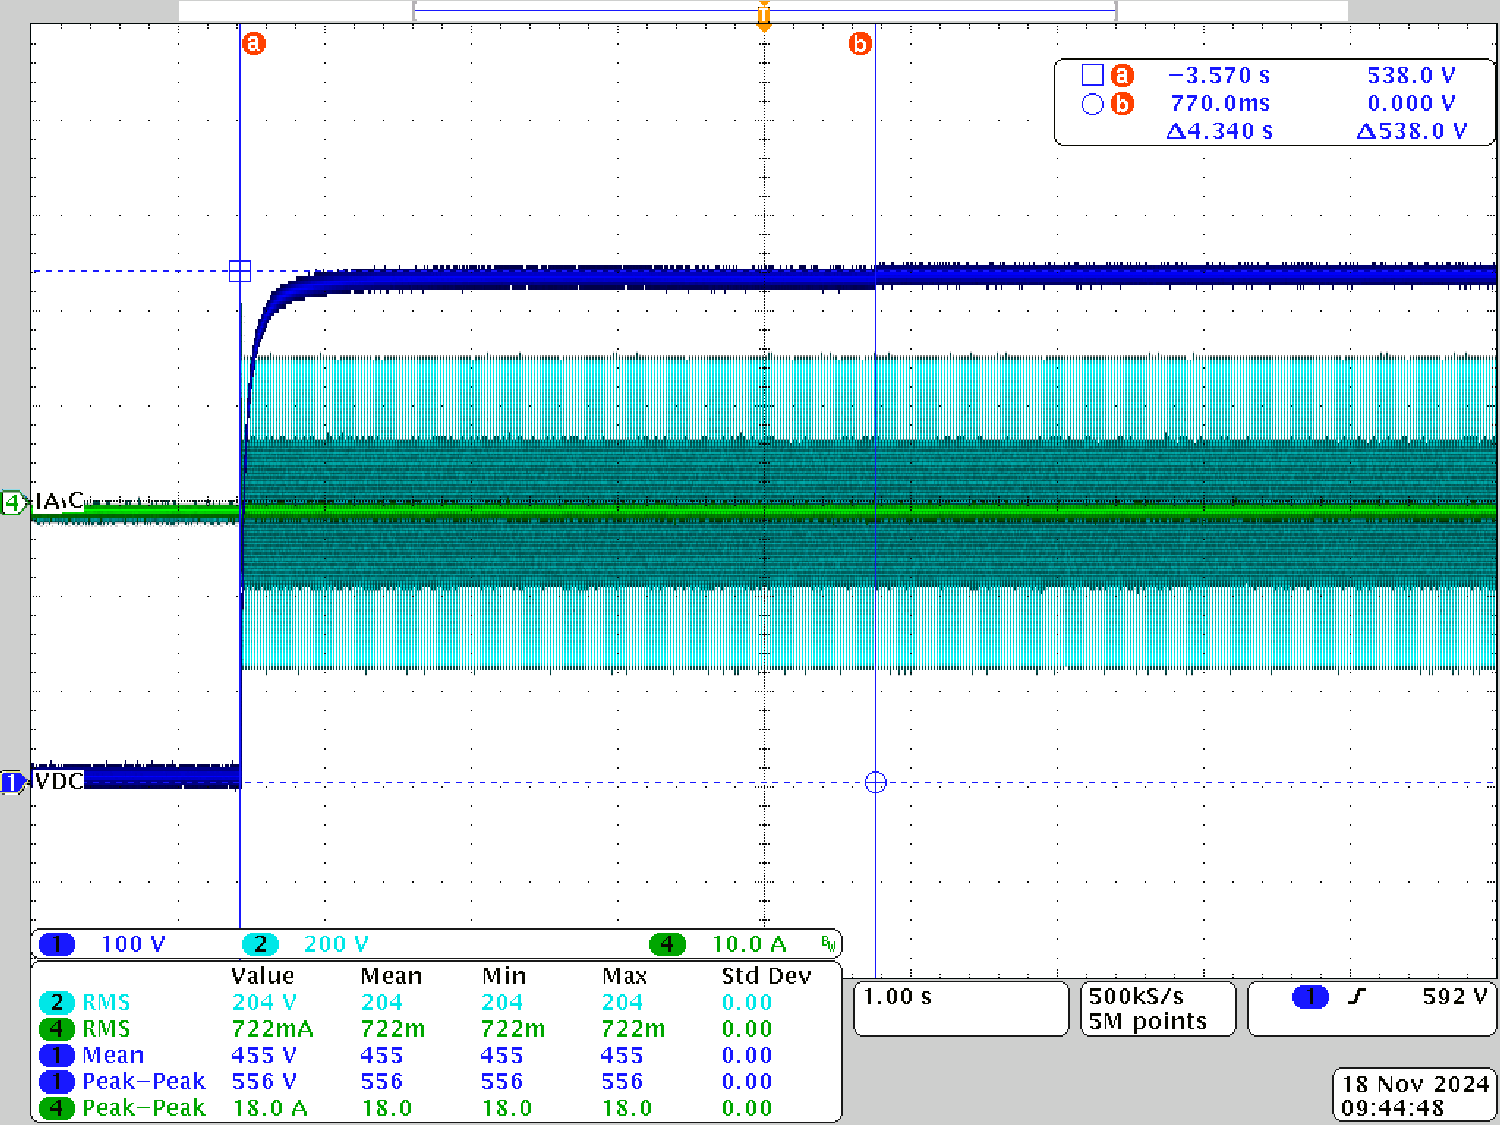The width and height of the screenshot is (1500, 1125).
Task: Click the rising edge trigger slope icon
Action: point(1357,997)
